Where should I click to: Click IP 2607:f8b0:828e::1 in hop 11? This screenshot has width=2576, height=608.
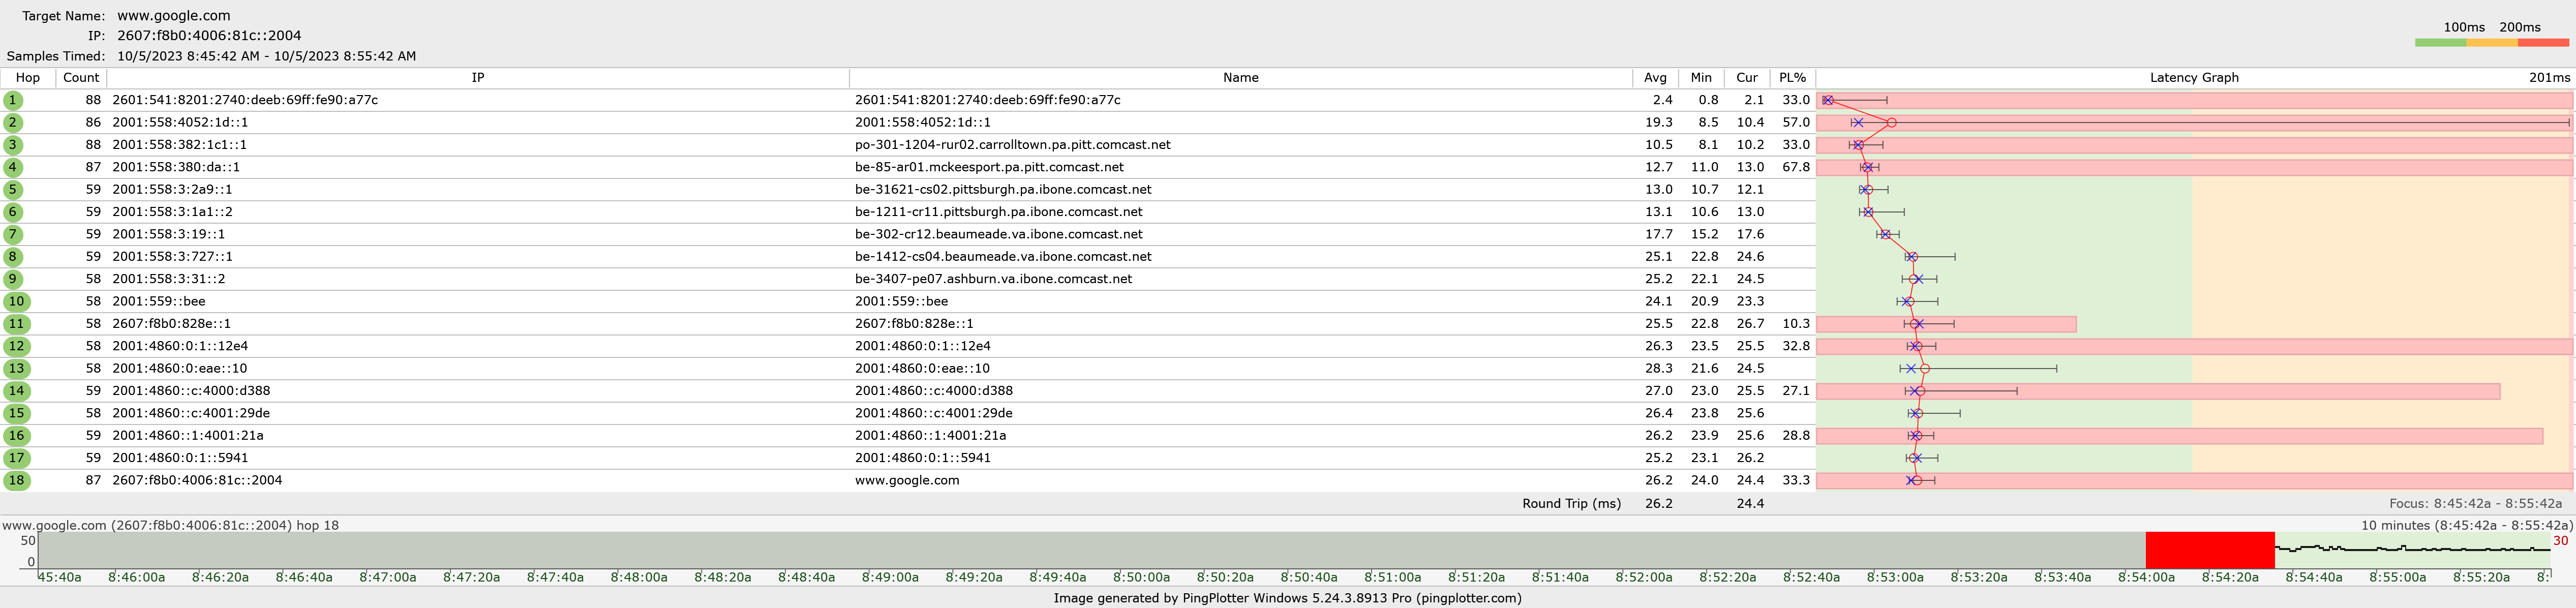click(171, 323)
